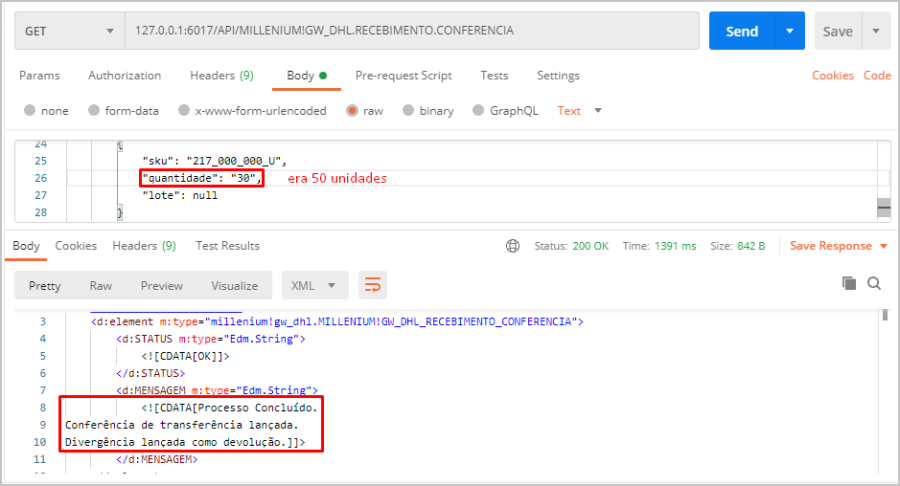Click the blue Send button
Viewport: 900px width, 486px height.
(x=742, y=31)
